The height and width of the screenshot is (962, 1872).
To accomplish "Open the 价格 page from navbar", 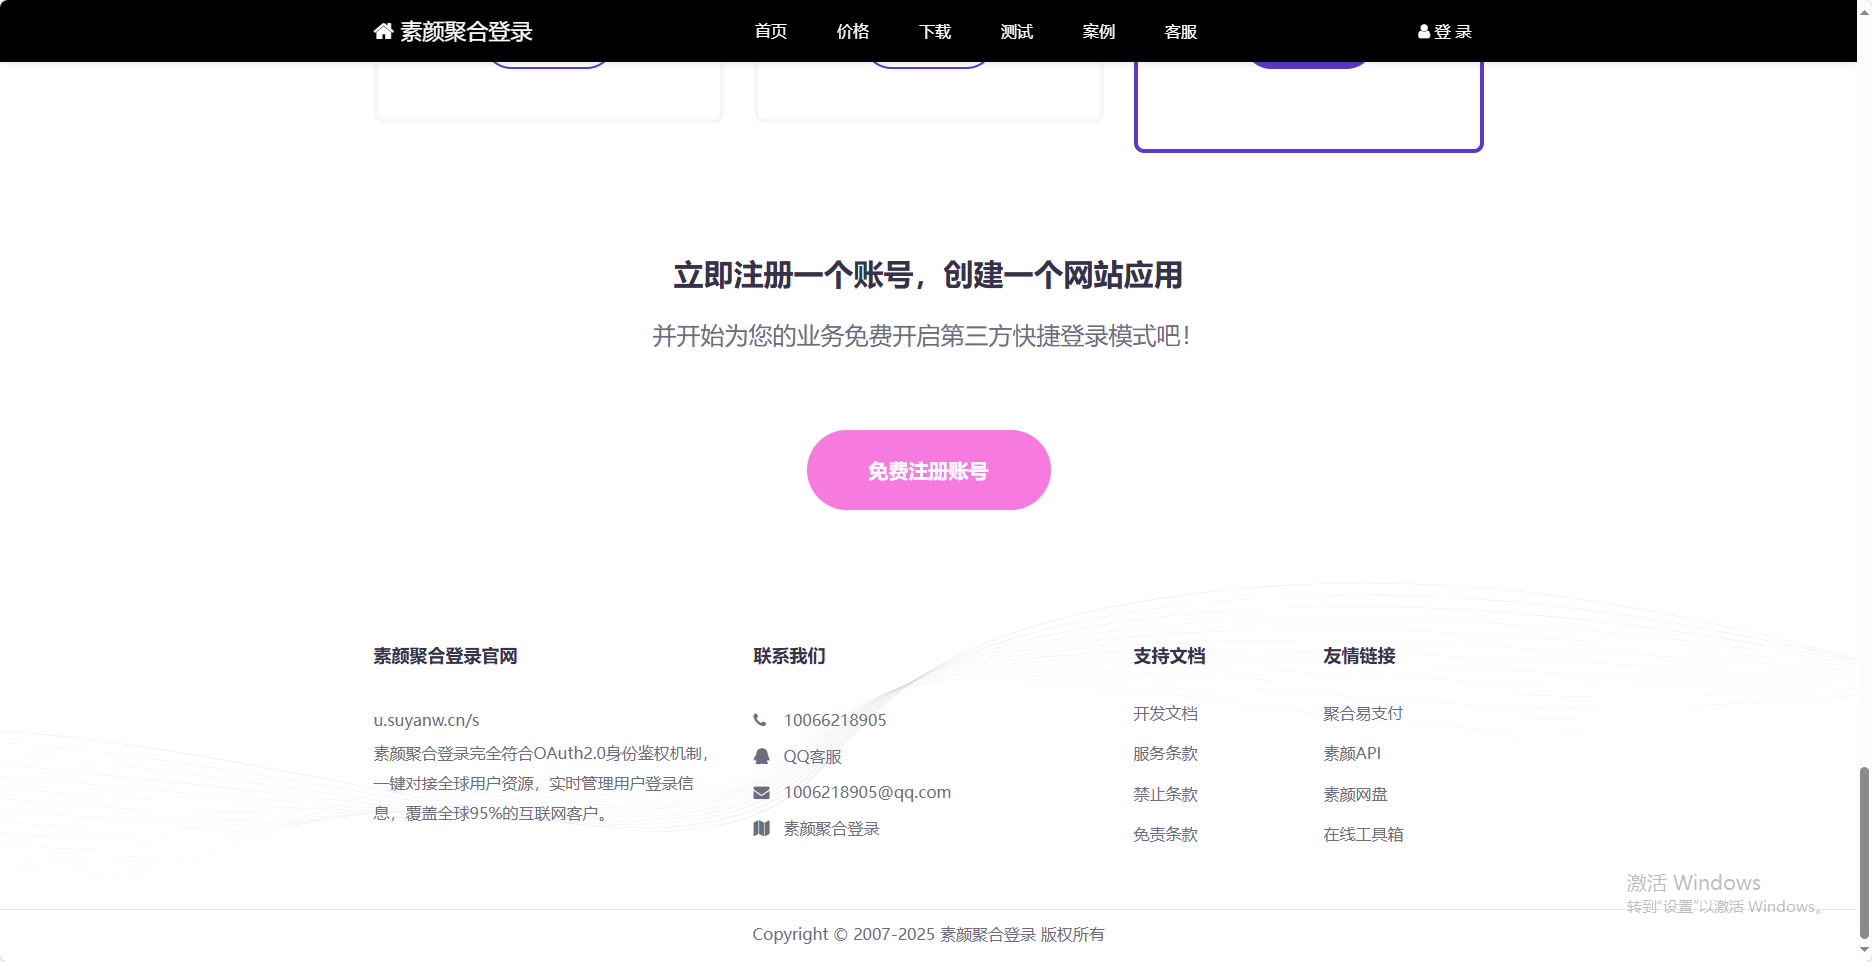I will point(852,31).
